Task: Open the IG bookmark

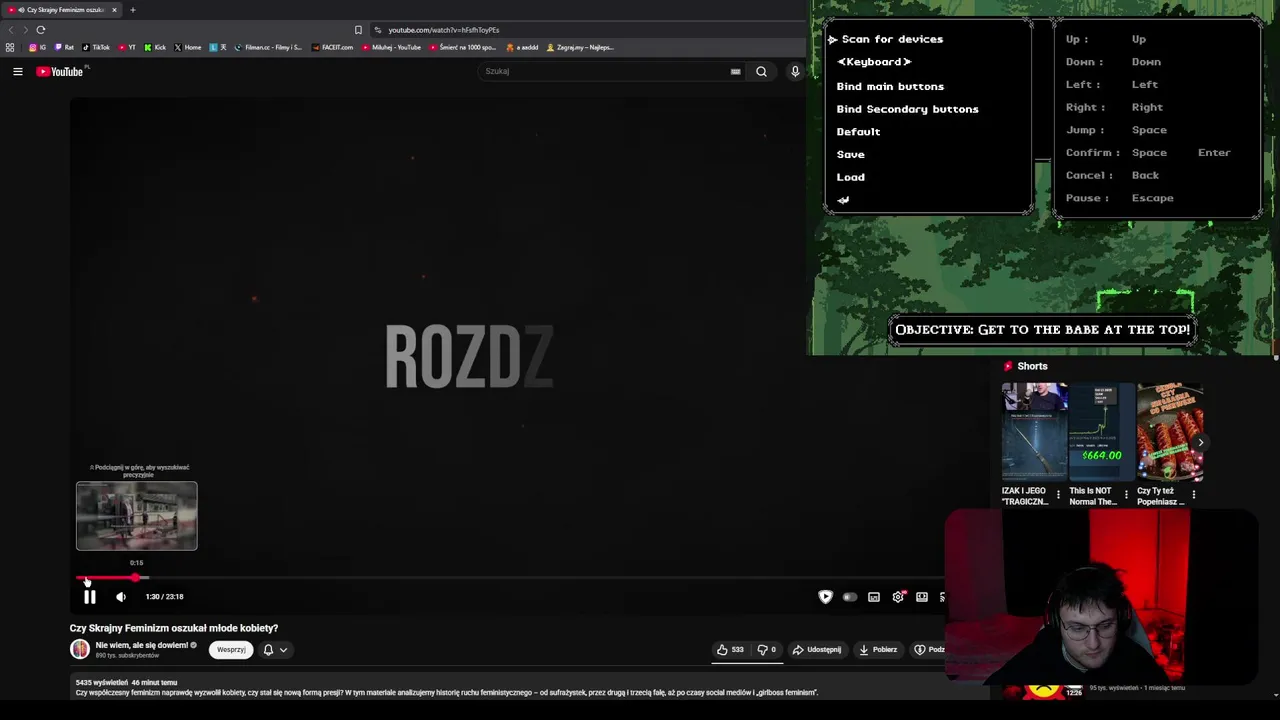Action: click(x=37, y=47)
